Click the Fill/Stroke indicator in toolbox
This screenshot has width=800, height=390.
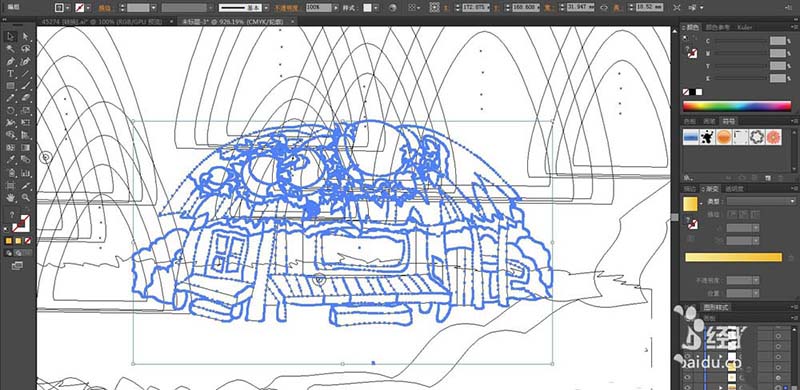(x=20, y=223)
